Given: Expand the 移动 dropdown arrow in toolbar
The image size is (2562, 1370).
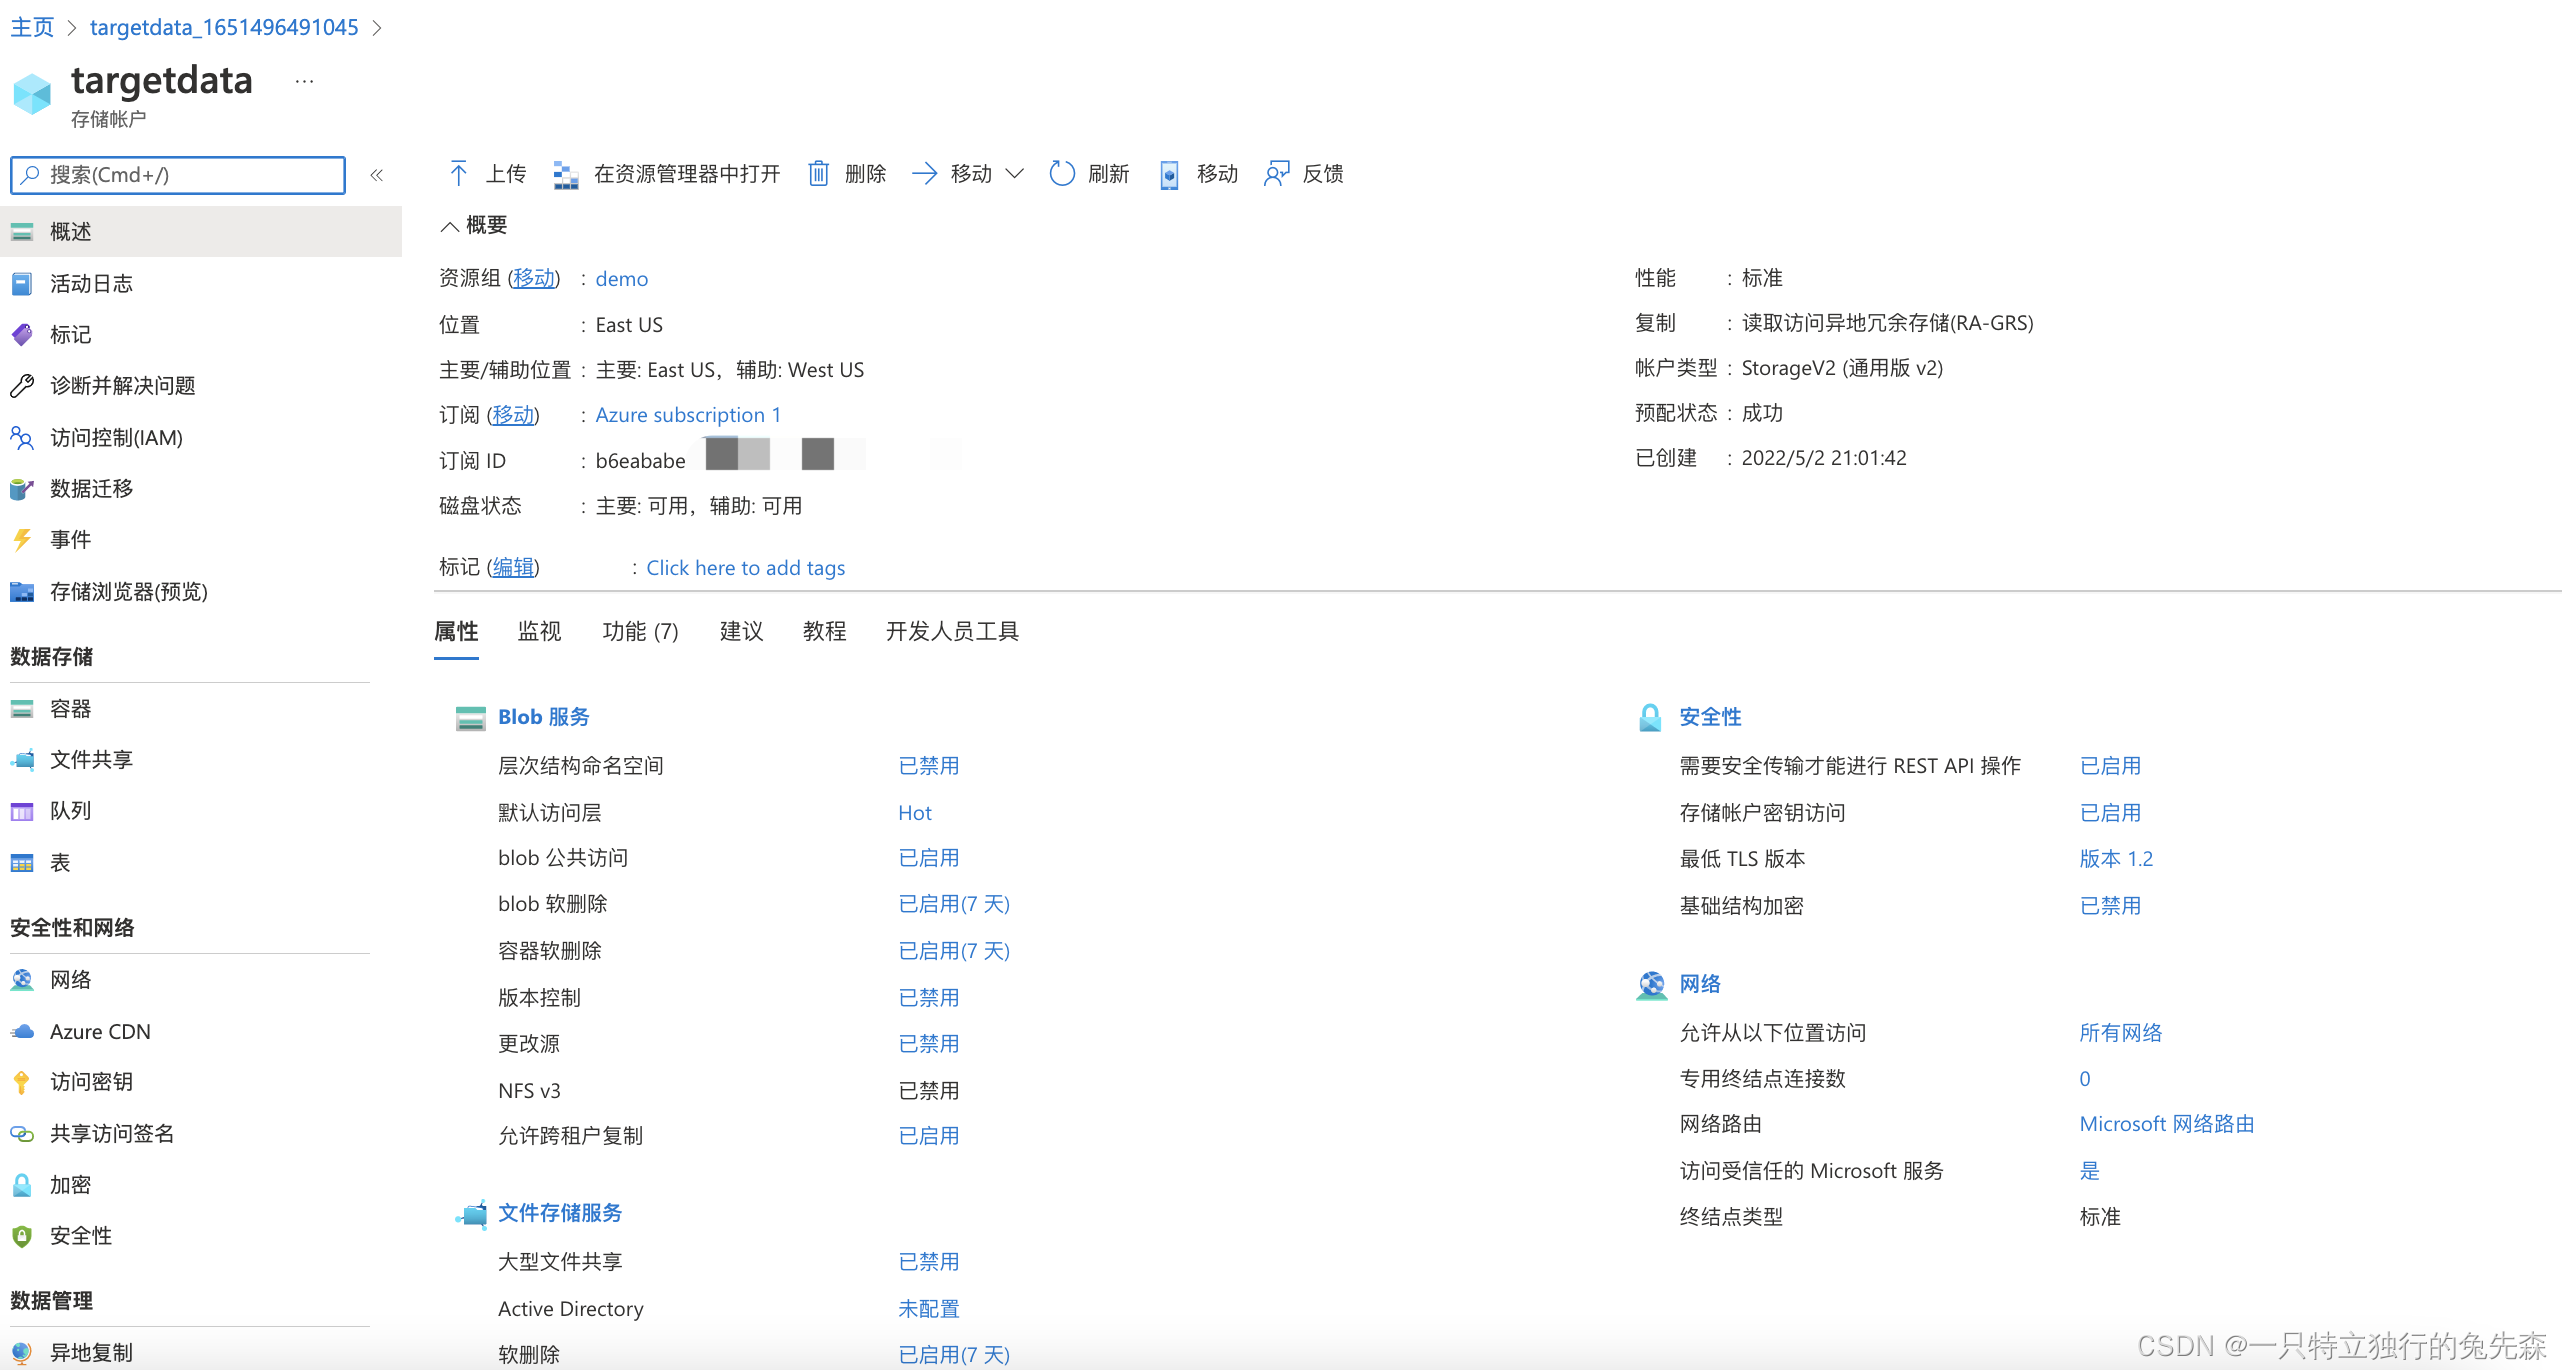Looking at the screenshot, I should click(1014, 174).
